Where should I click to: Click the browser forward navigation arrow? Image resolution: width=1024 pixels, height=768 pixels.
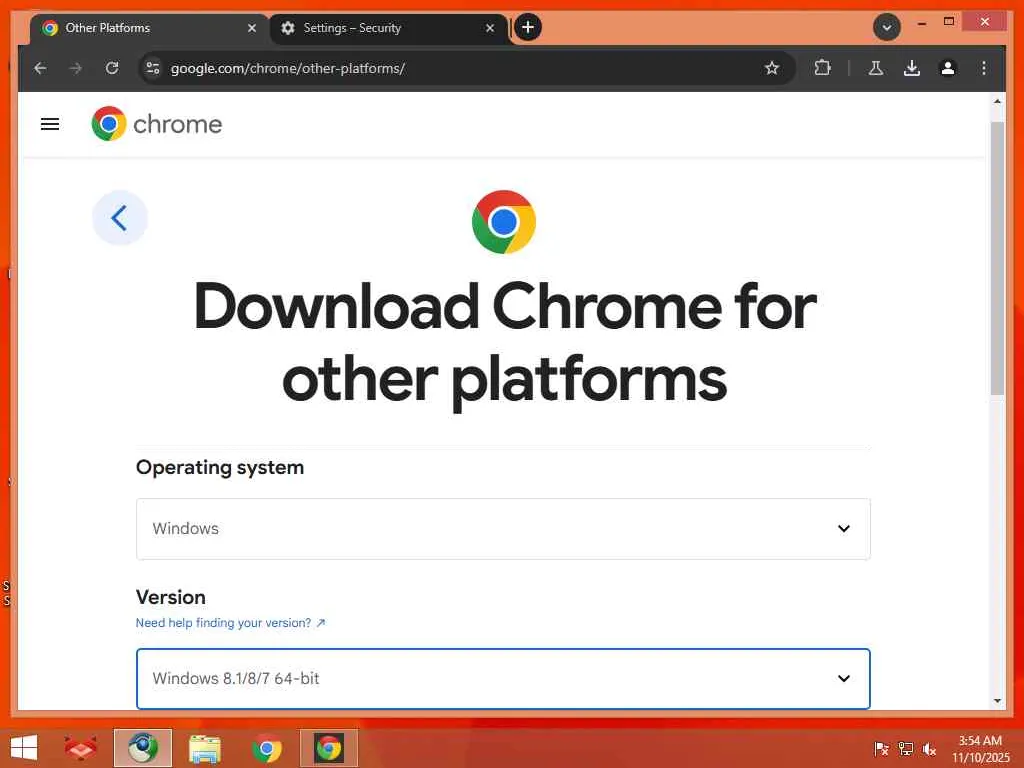(76, 68)
